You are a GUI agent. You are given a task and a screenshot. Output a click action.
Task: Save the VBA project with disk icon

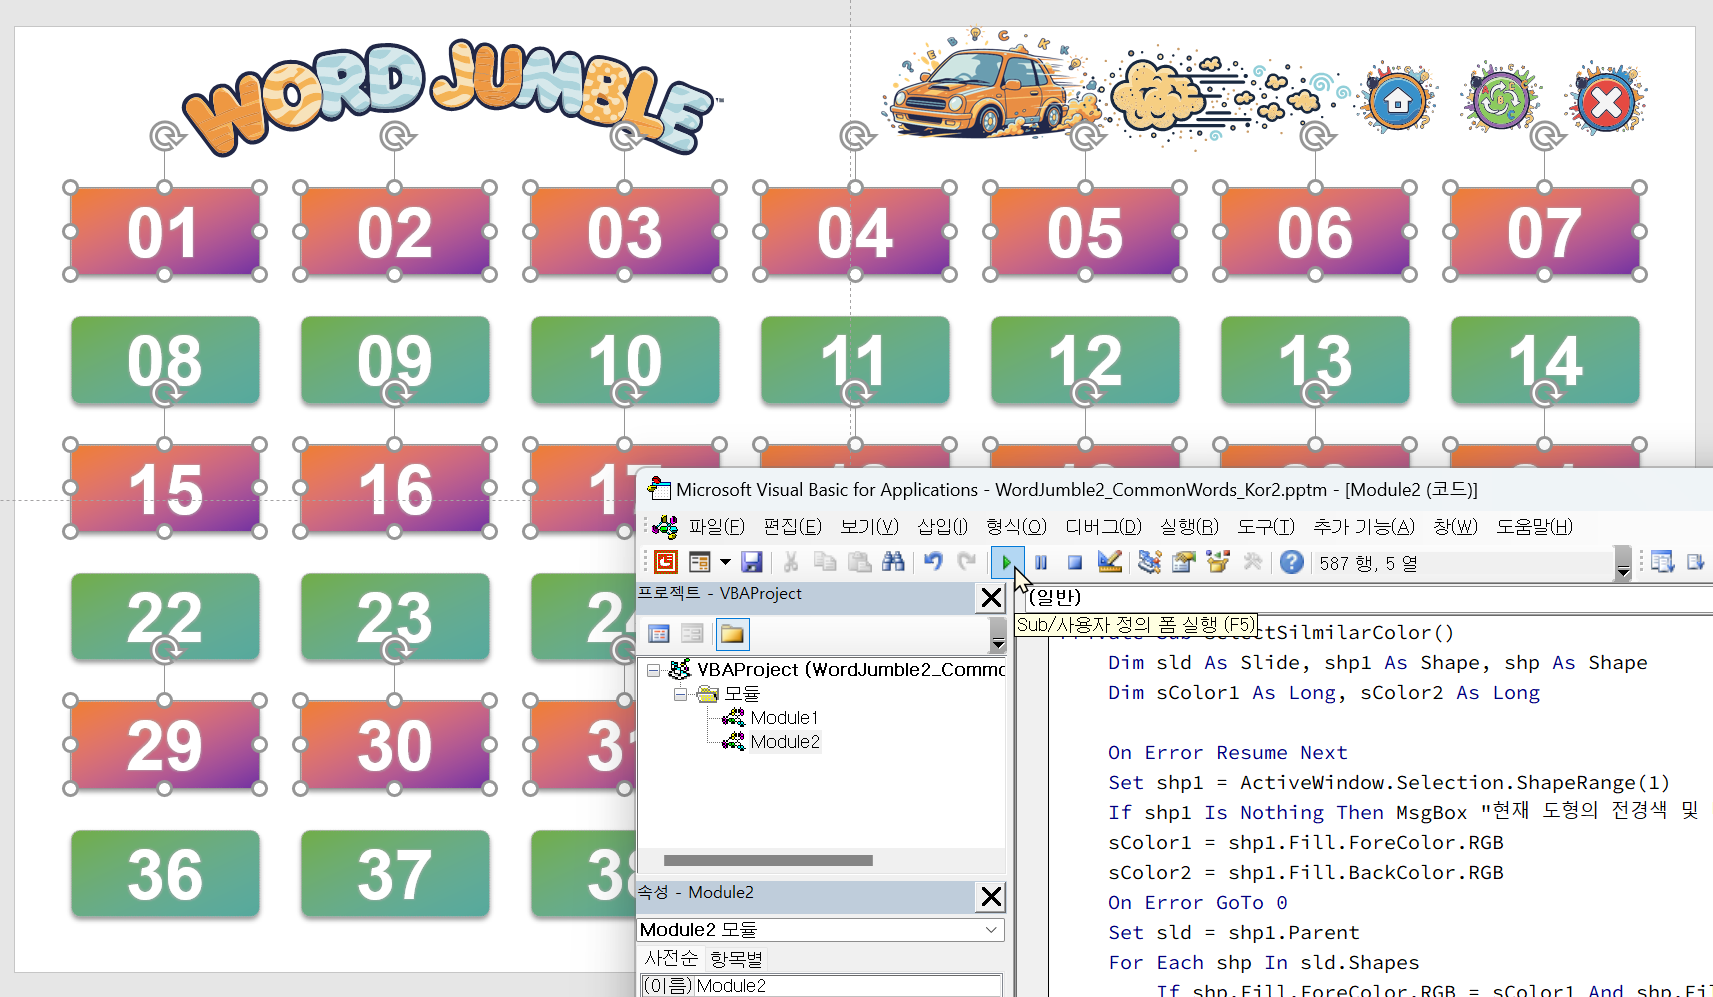pyautogui.click(x=752, y=562)
